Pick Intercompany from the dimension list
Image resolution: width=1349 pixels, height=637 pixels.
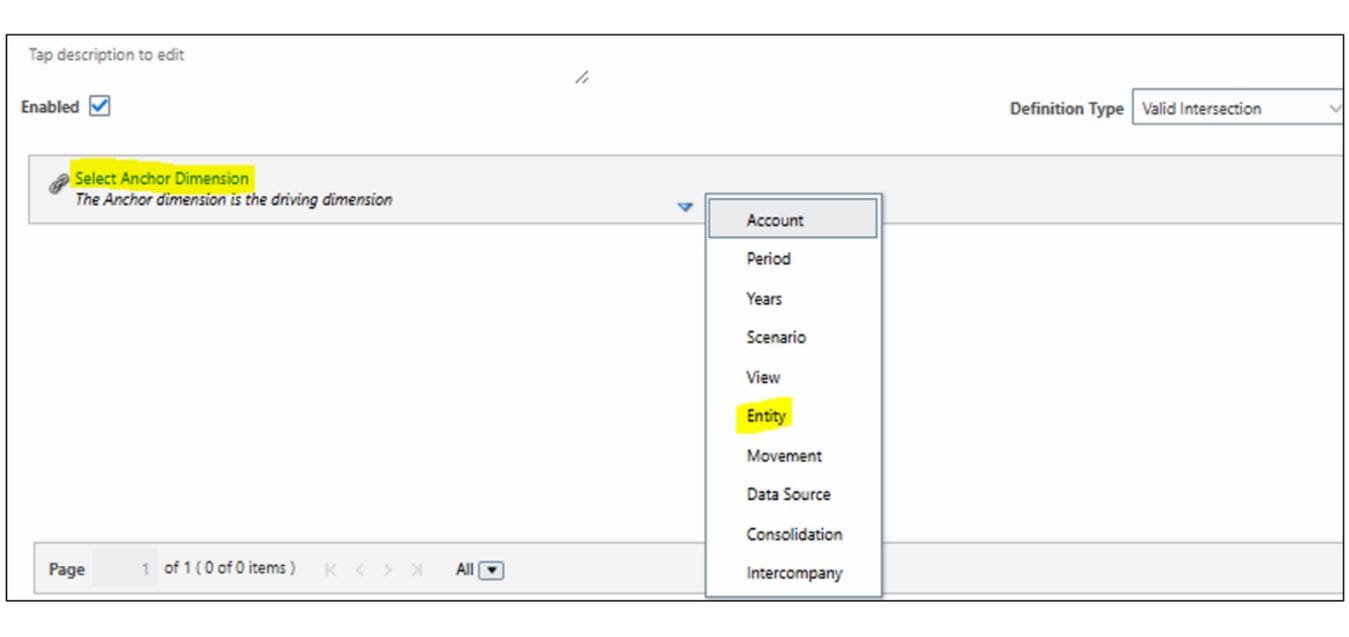click(793, 574)
